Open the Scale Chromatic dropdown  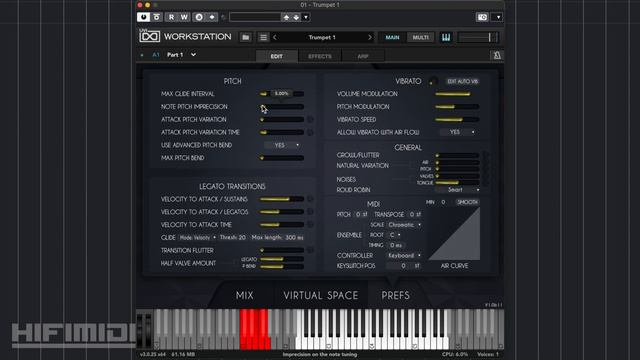404,225
